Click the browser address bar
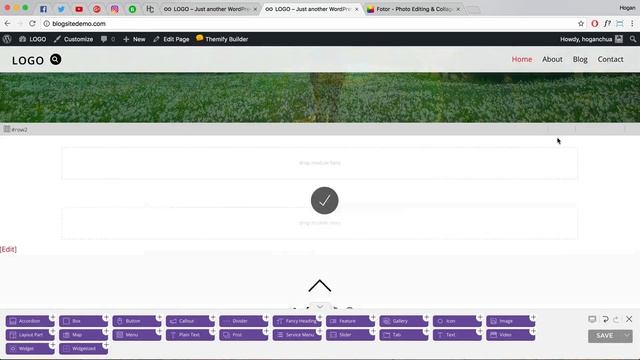Viewport: 640px width, 360px height. point(310,24)
